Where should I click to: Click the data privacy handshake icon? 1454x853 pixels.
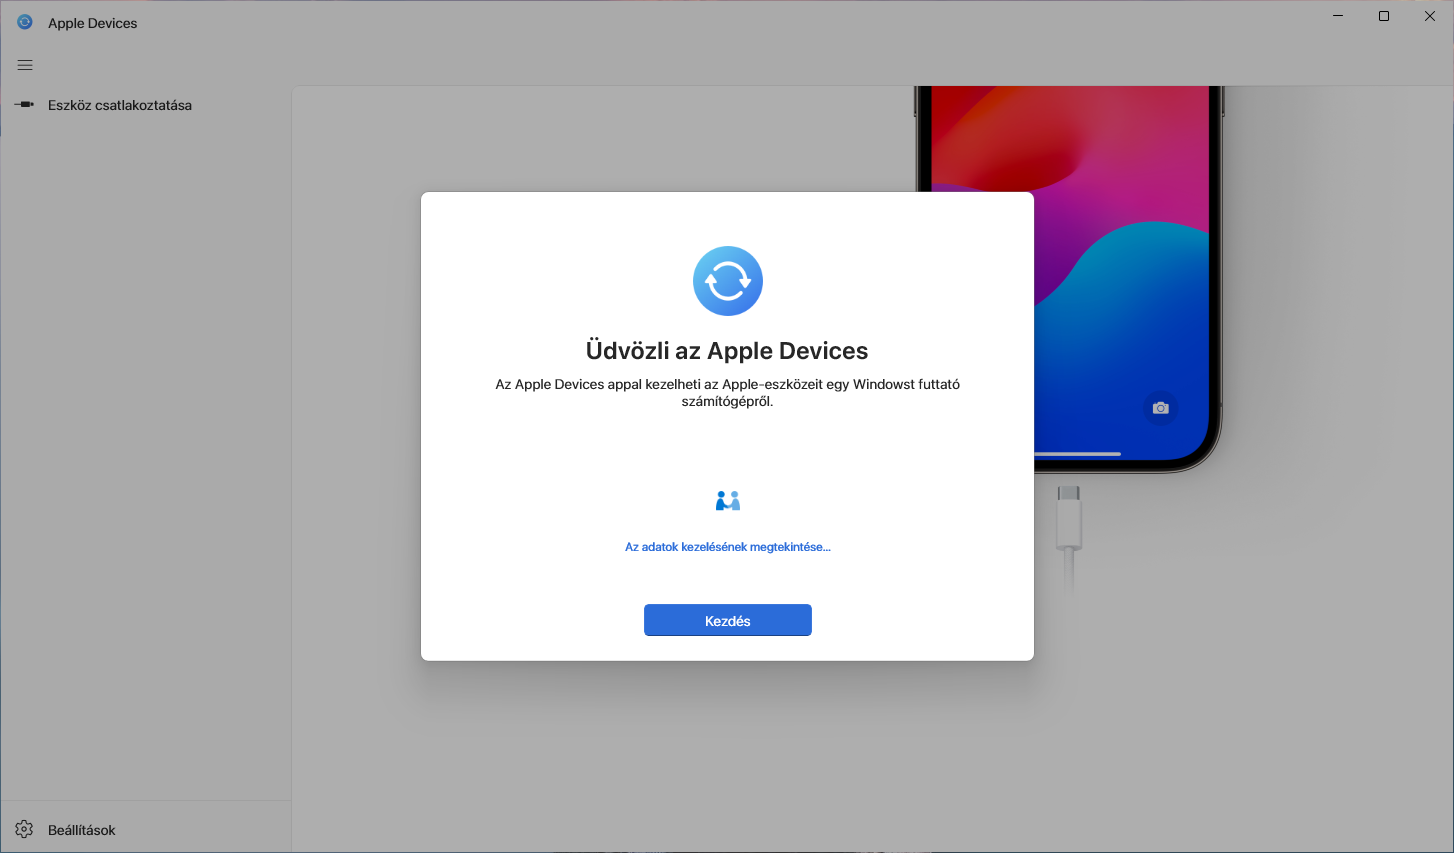727,501
